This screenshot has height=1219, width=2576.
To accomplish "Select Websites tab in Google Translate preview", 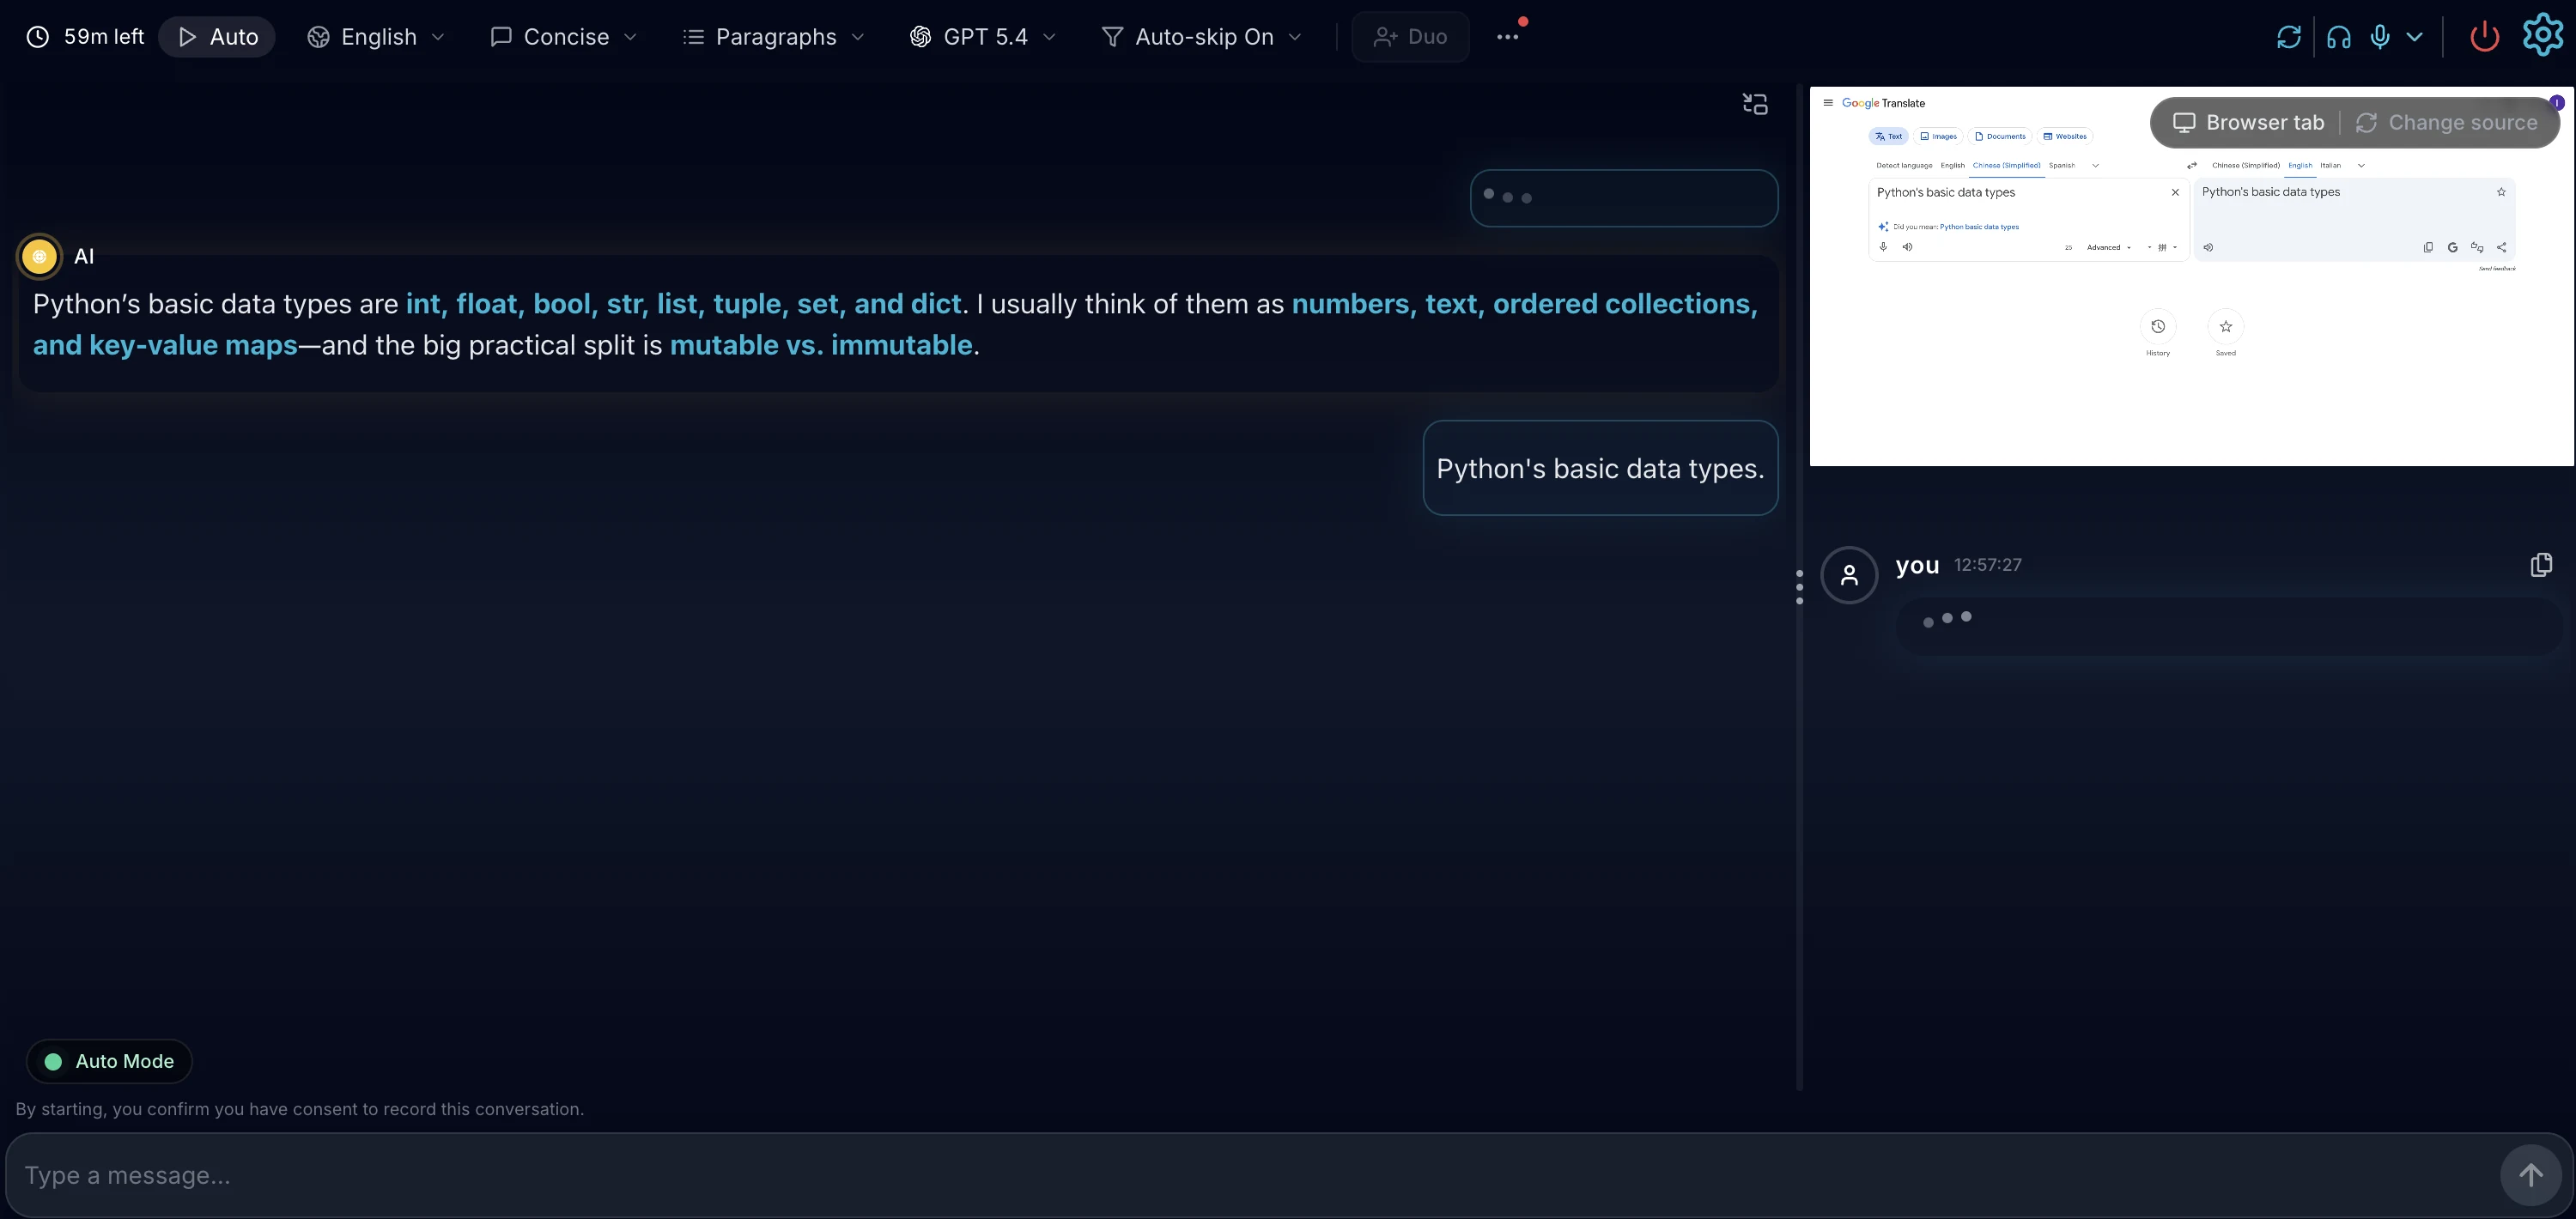I will [x=2065, y=136].
